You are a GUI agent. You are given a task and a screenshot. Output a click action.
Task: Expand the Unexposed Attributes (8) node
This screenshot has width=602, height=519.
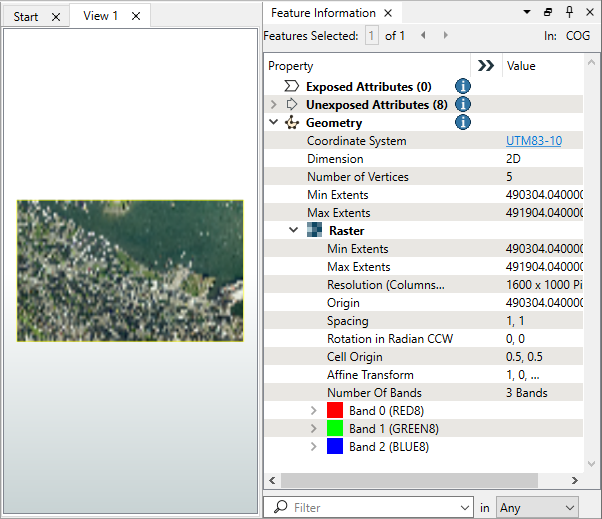coord(274,105)
